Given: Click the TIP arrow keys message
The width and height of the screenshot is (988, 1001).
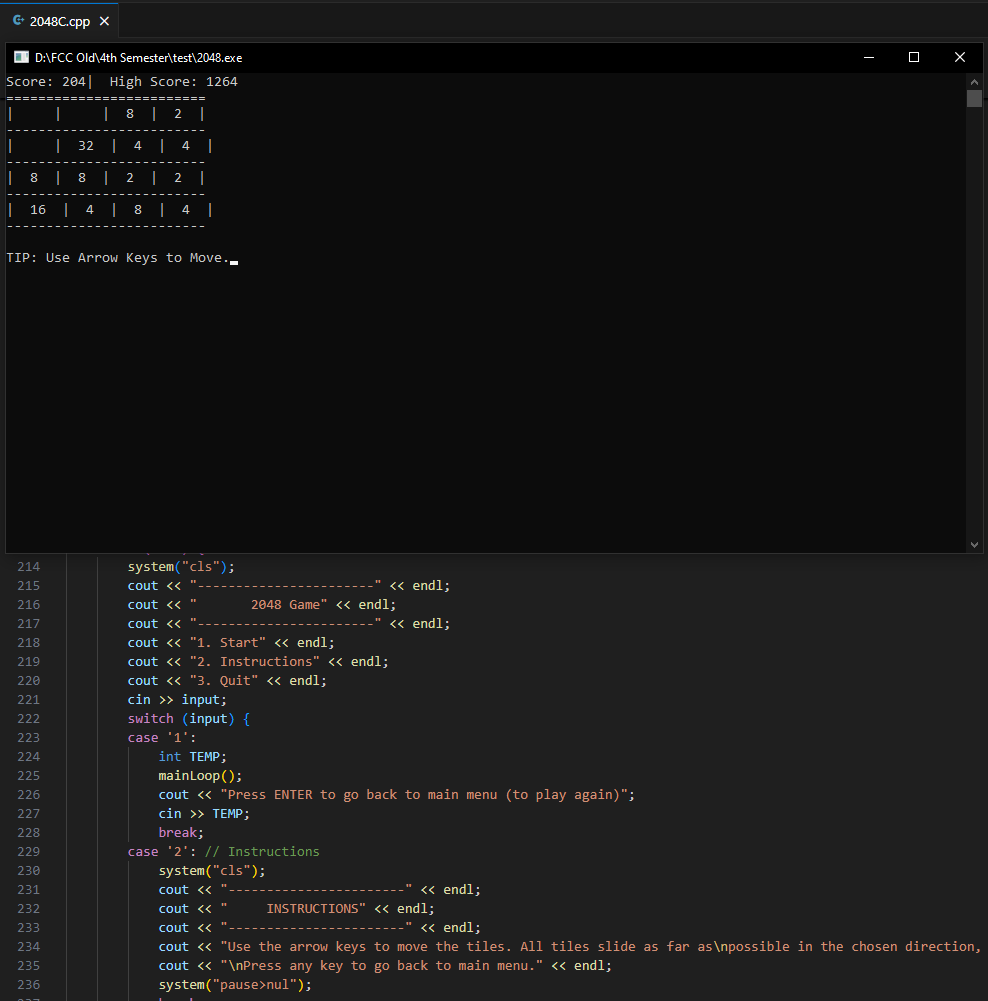Looking at the screenshot, I should point(118,258).
